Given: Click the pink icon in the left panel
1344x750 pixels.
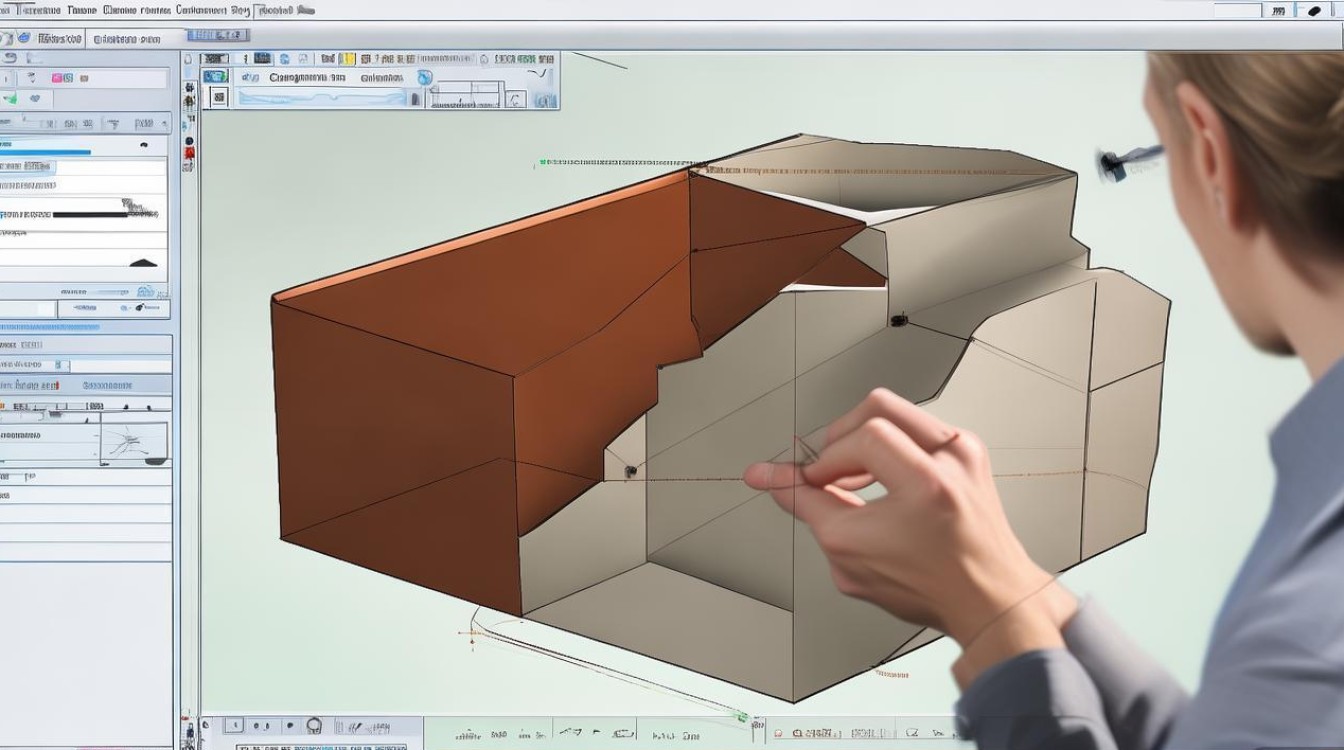Looking at the screenshot, I should tap(58, 78).
